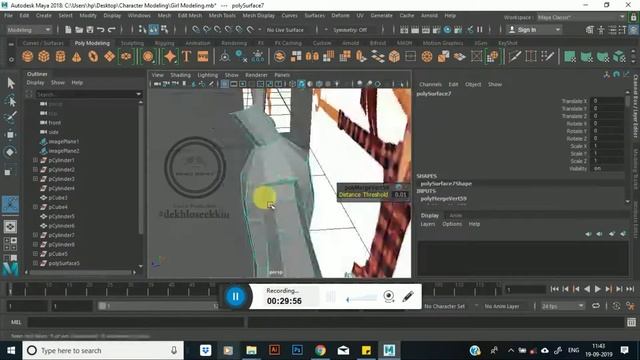Open the Outliner search filter dropdown arrow
This screenshot has height=360, width=640.
coord(139,94)
